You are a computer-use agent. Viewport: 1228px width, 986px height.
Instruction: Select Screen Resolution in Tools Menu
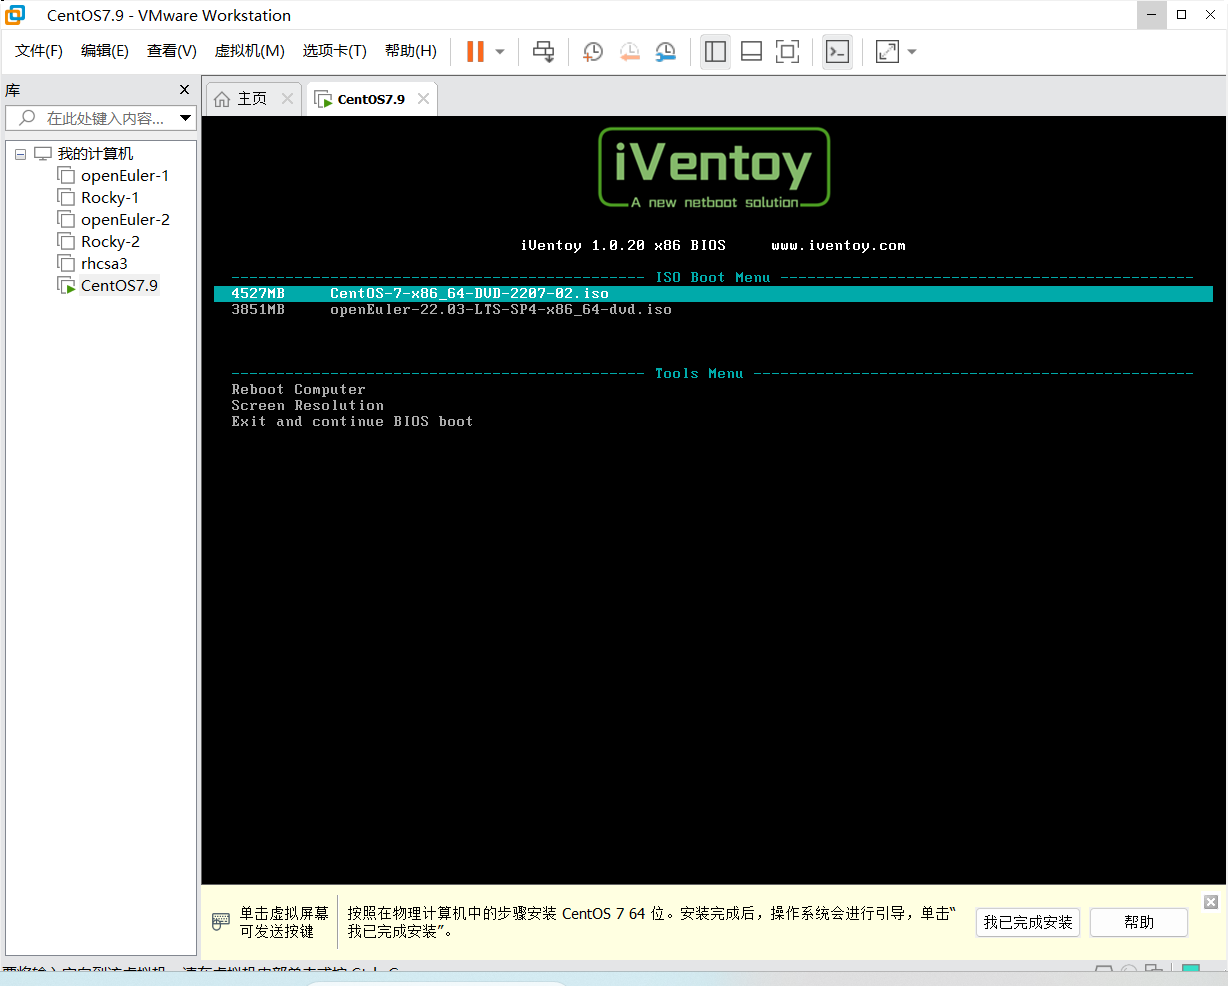307,405
